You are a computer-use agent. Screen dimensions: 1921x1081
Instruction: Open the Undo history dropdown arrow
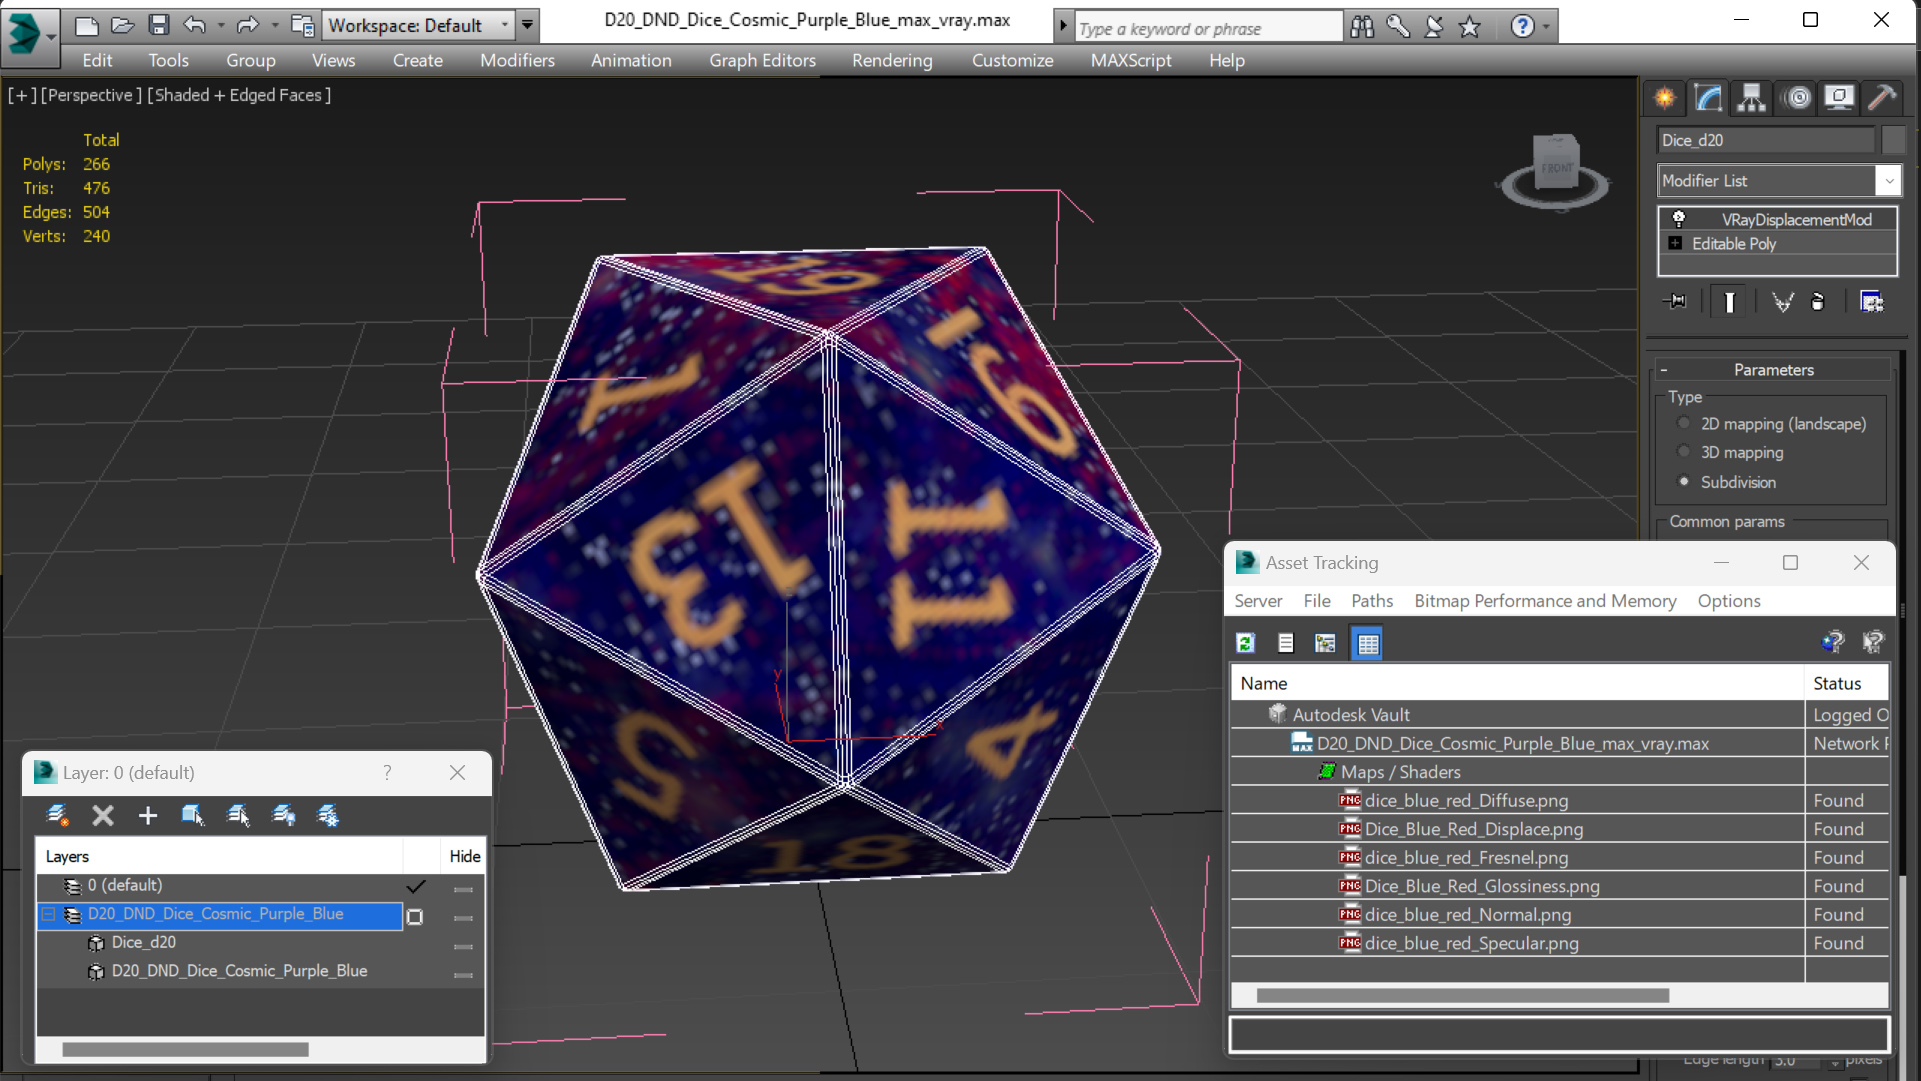pyautogui.click(x=220, y=26)
